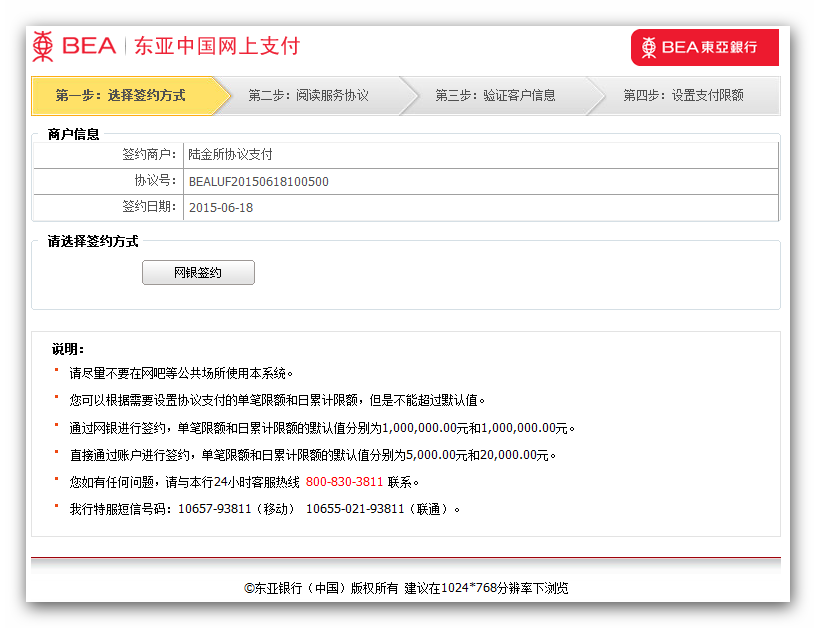Click the 说明 heading

click(x=68, y=349)
